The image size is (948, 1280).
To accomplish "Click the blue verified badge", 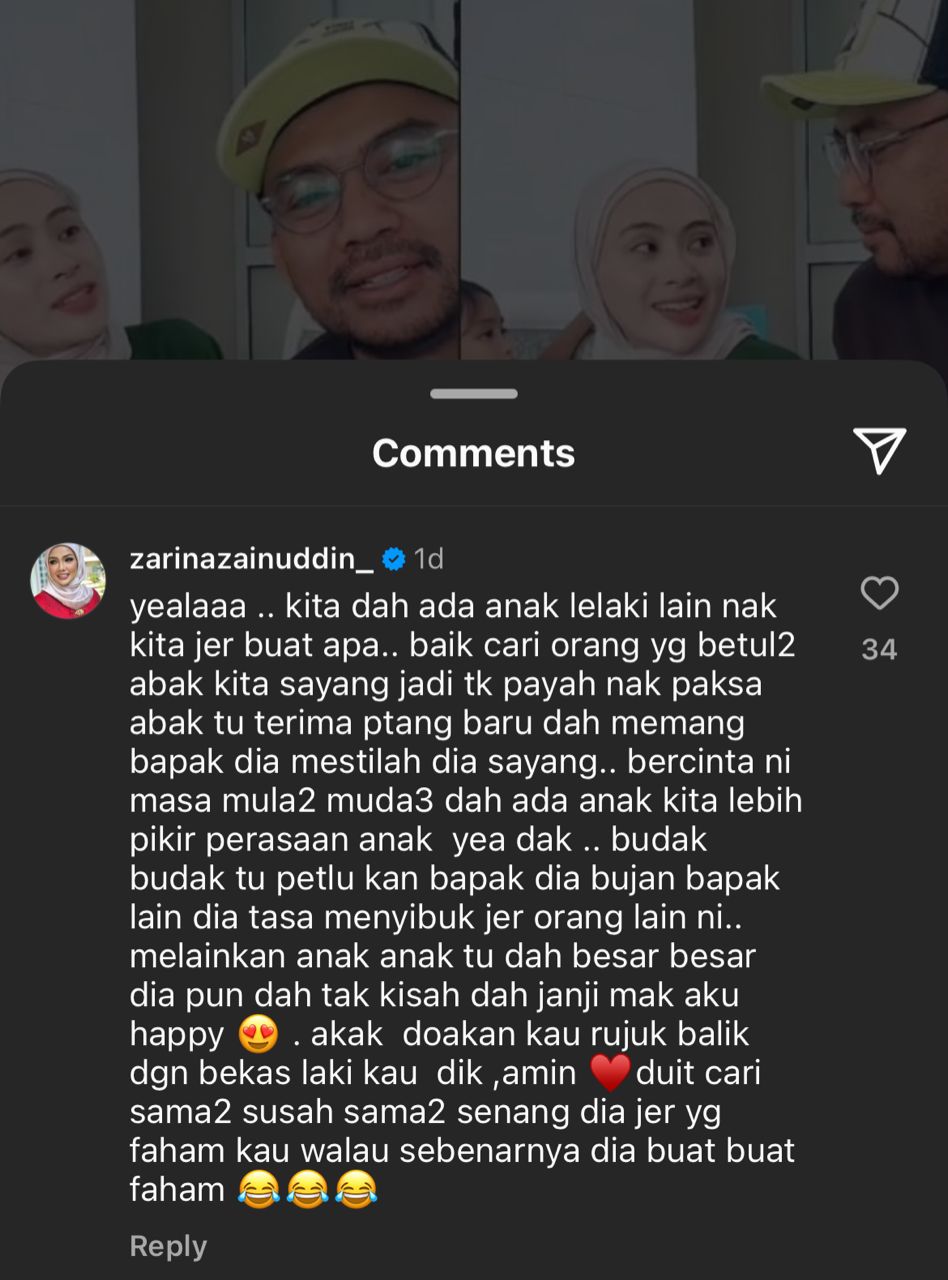I will (394, 559).
